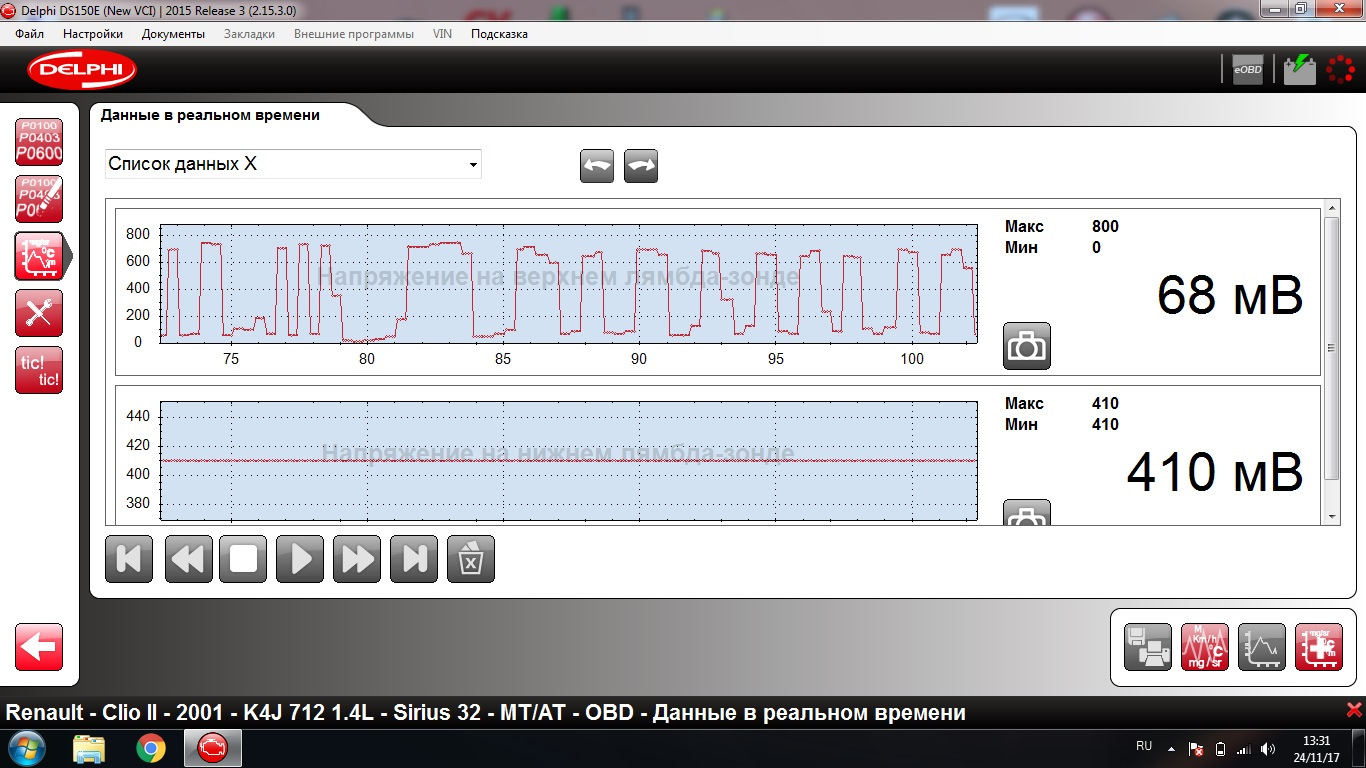1366x768 pixels.
Task: Open the read fault codes icon
Action: [x=39, y=142]
